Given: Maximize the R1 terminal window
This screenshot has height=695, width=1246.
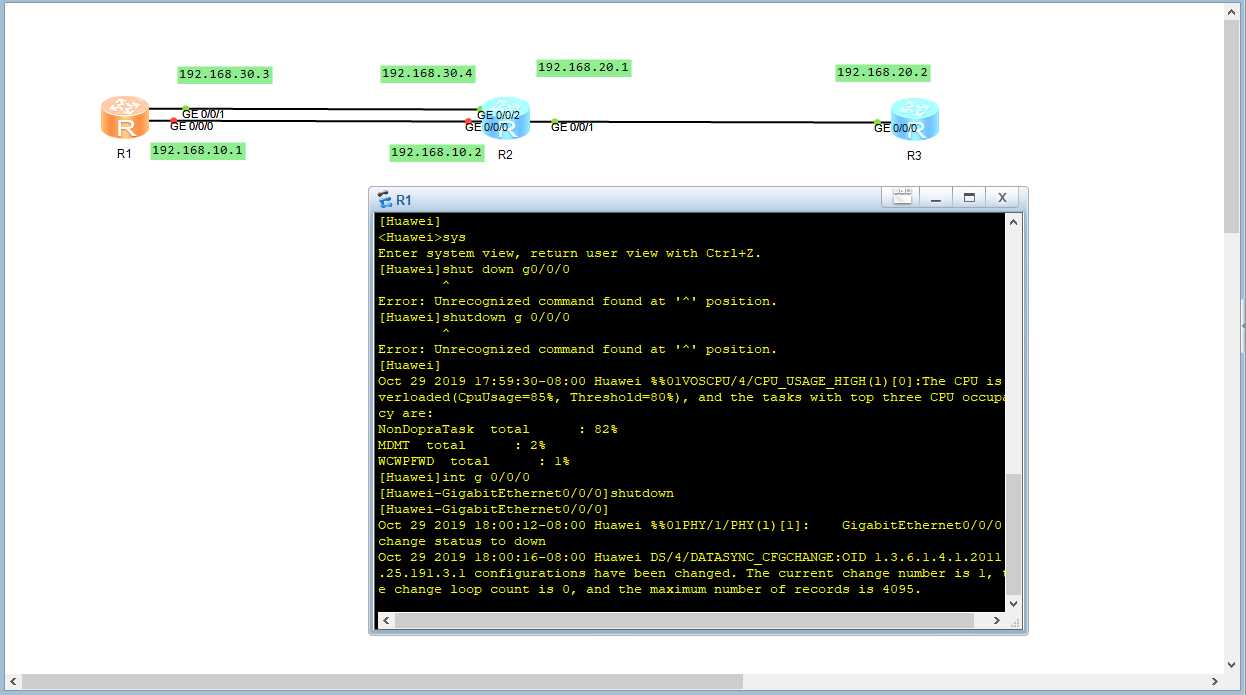Looking at the screenshot, I should (x=968, y=198).
